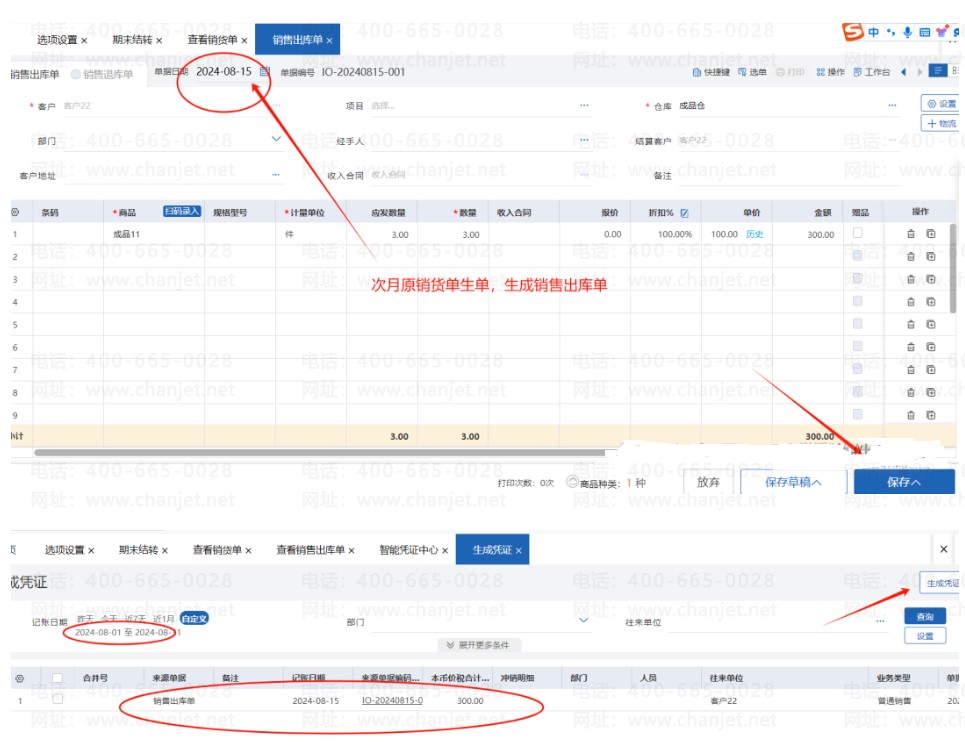Click the 设置 button under 查询
Image resolution: width=965 pixels, height=756 pixels.
click(x=925, y=636)
